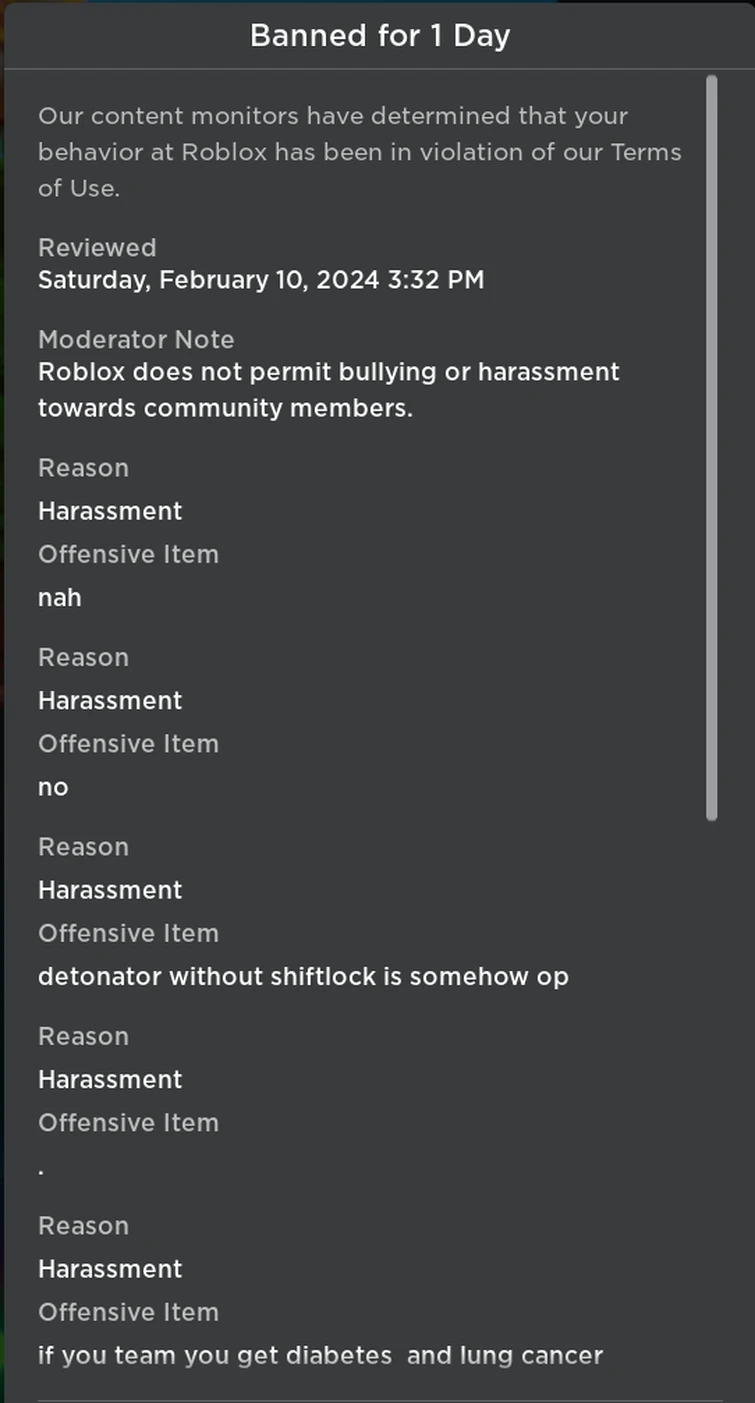The height and width of the screenshot is (1403, 755).
Task: Click the "Reviewed" label
Action: tap(97, 248)
